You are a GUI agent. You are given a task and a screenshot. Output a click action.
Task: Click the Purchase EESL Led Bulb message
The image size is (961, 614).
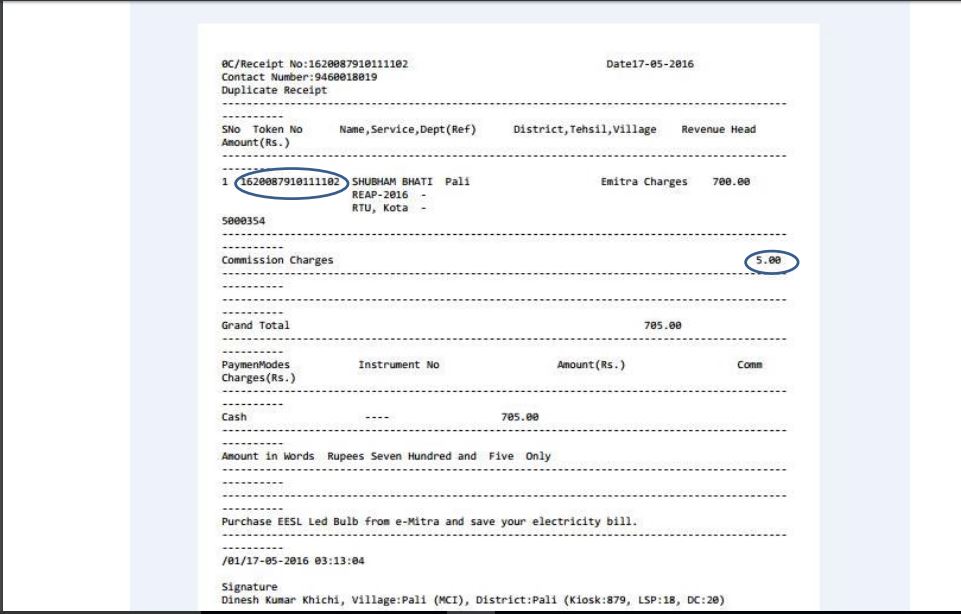pos(428,521)
